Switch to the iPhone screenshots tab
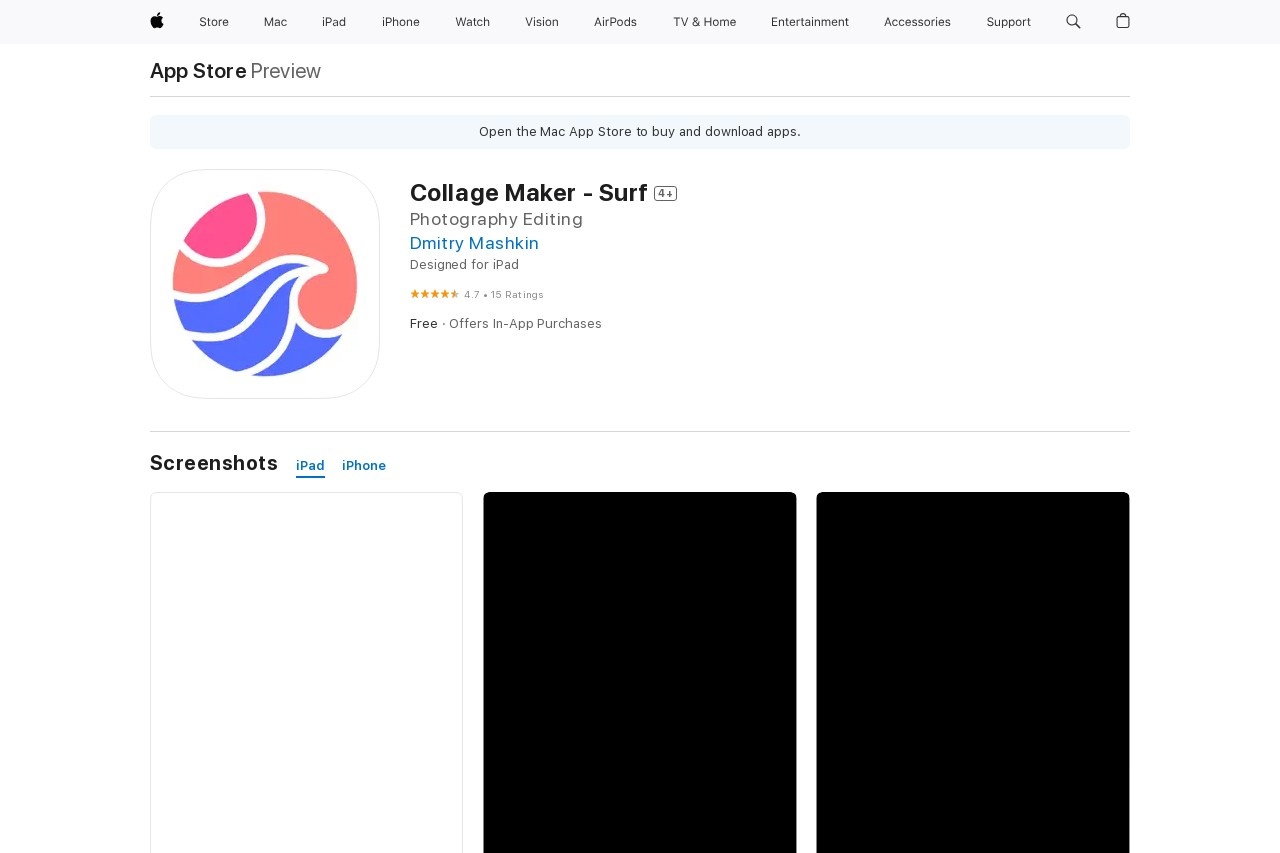This screenshot has width=1280, height=853. pyautogui.click(x=364, y=466)
